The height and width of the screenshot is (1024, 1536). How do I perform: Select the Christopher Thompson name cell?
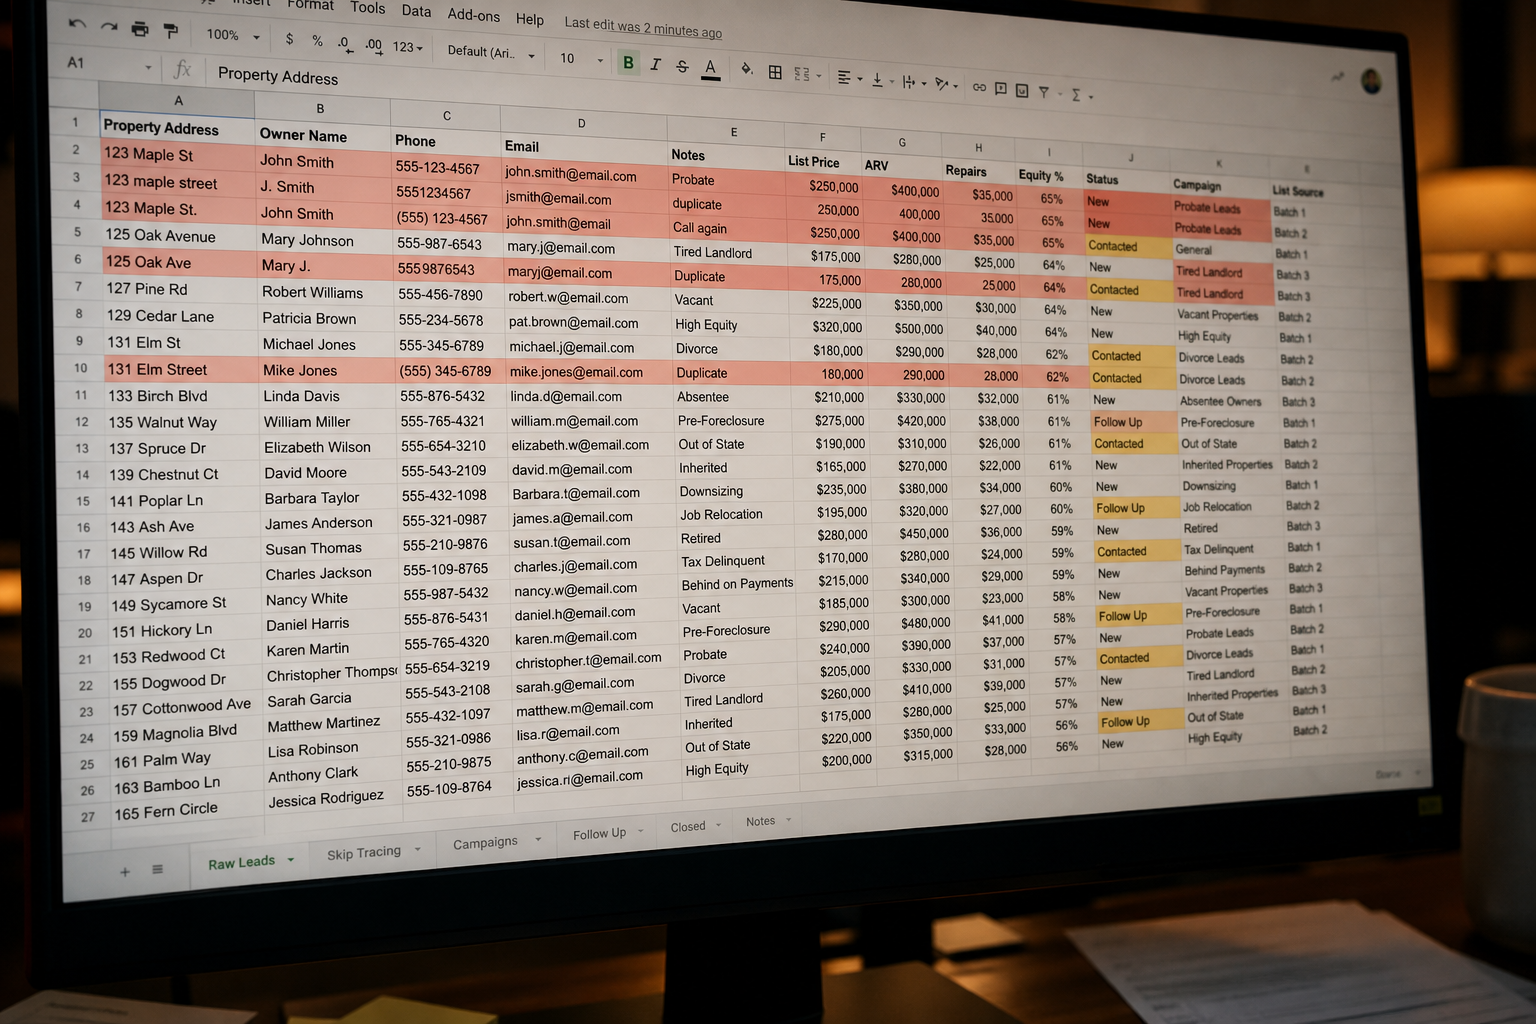[333, 673]
